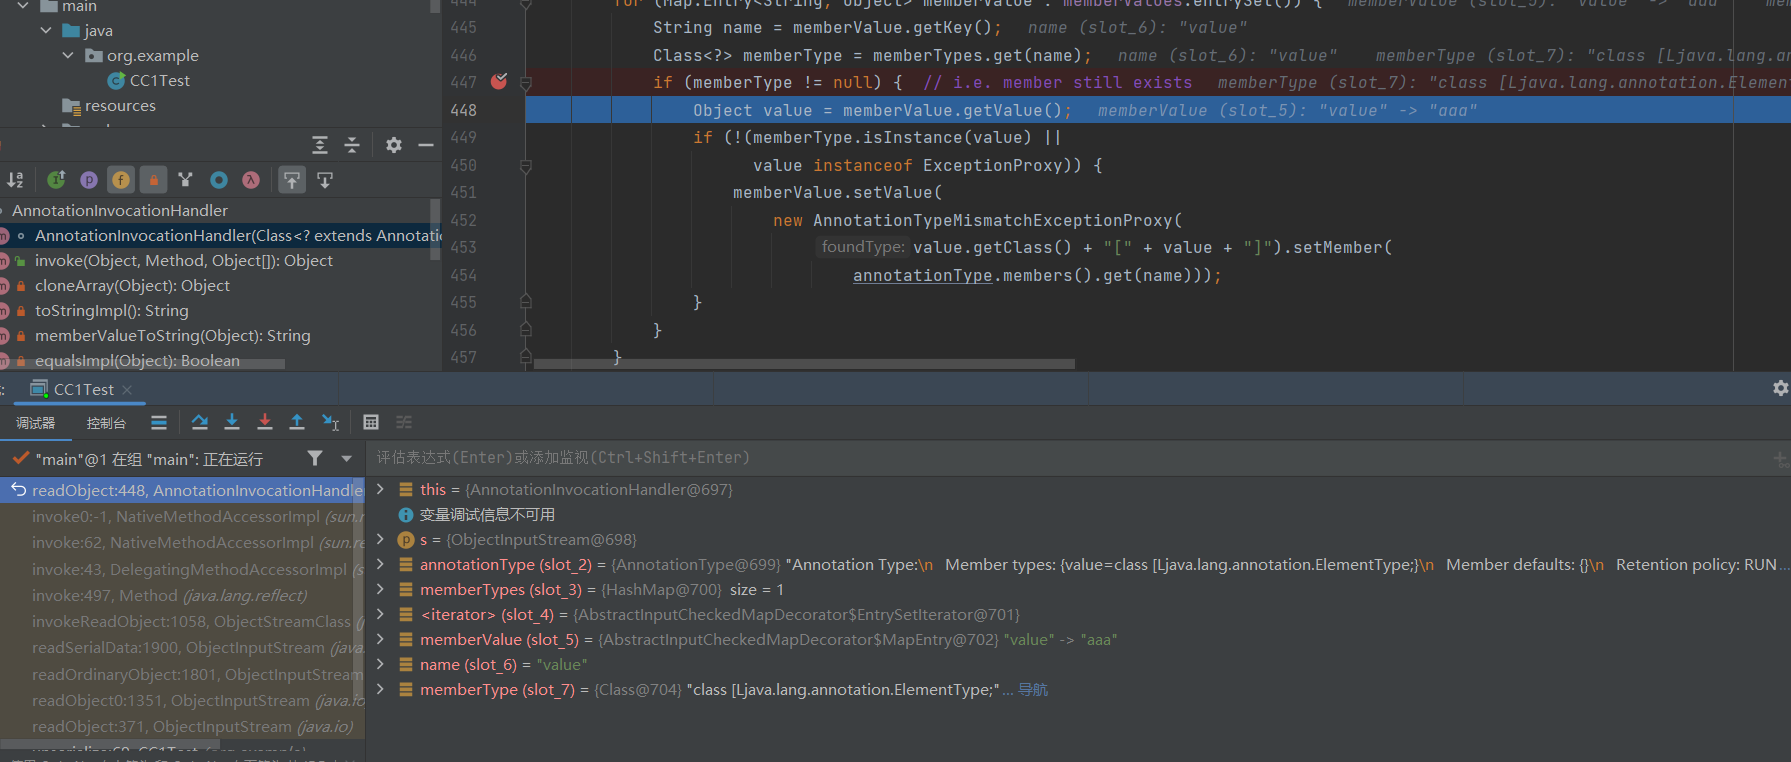Screen dimensions: 1791x762
Task: Click the breakpoint marker on line 447
Action: pyautogui.click(x=499, y=82)
